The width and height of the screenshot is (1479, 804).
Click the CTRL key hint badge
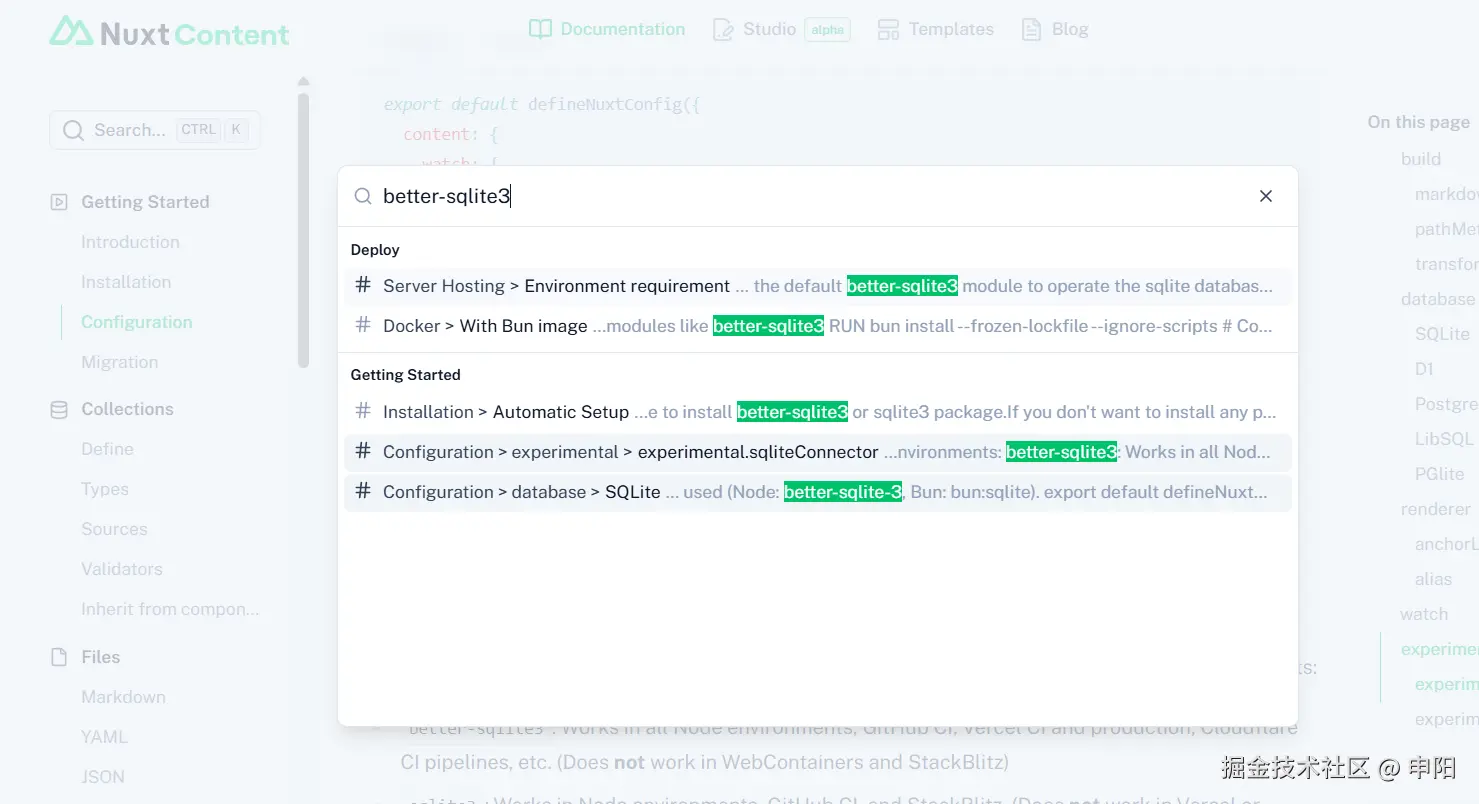198,130
